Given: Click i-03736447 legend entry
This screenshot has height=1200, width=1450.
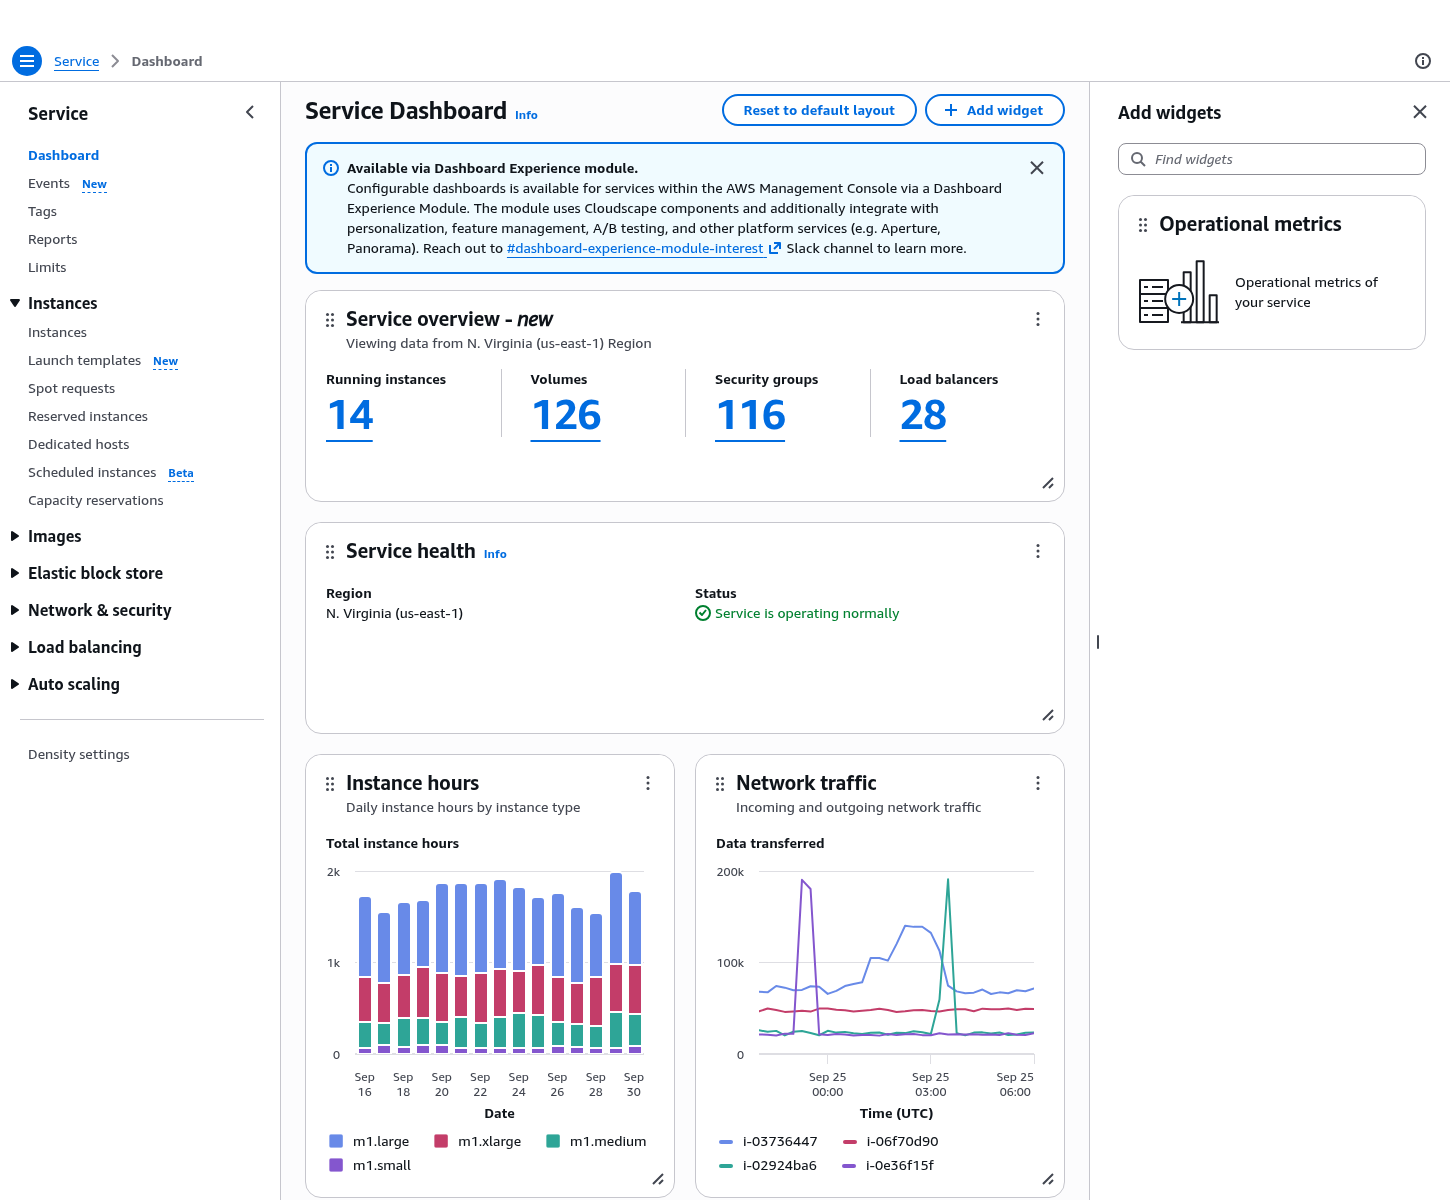Looking at the screenshot, I should pyautogui.click(x=768, y=1141).
